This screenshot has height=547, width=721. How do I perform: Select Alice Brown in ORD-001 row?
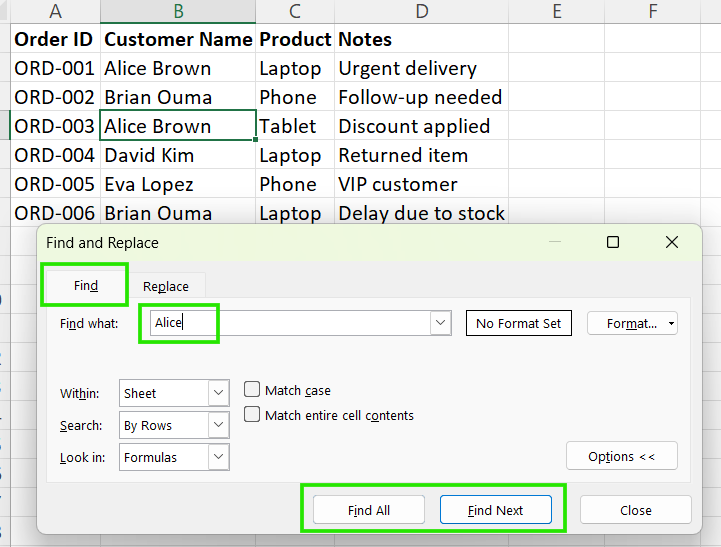coord(178,68)
